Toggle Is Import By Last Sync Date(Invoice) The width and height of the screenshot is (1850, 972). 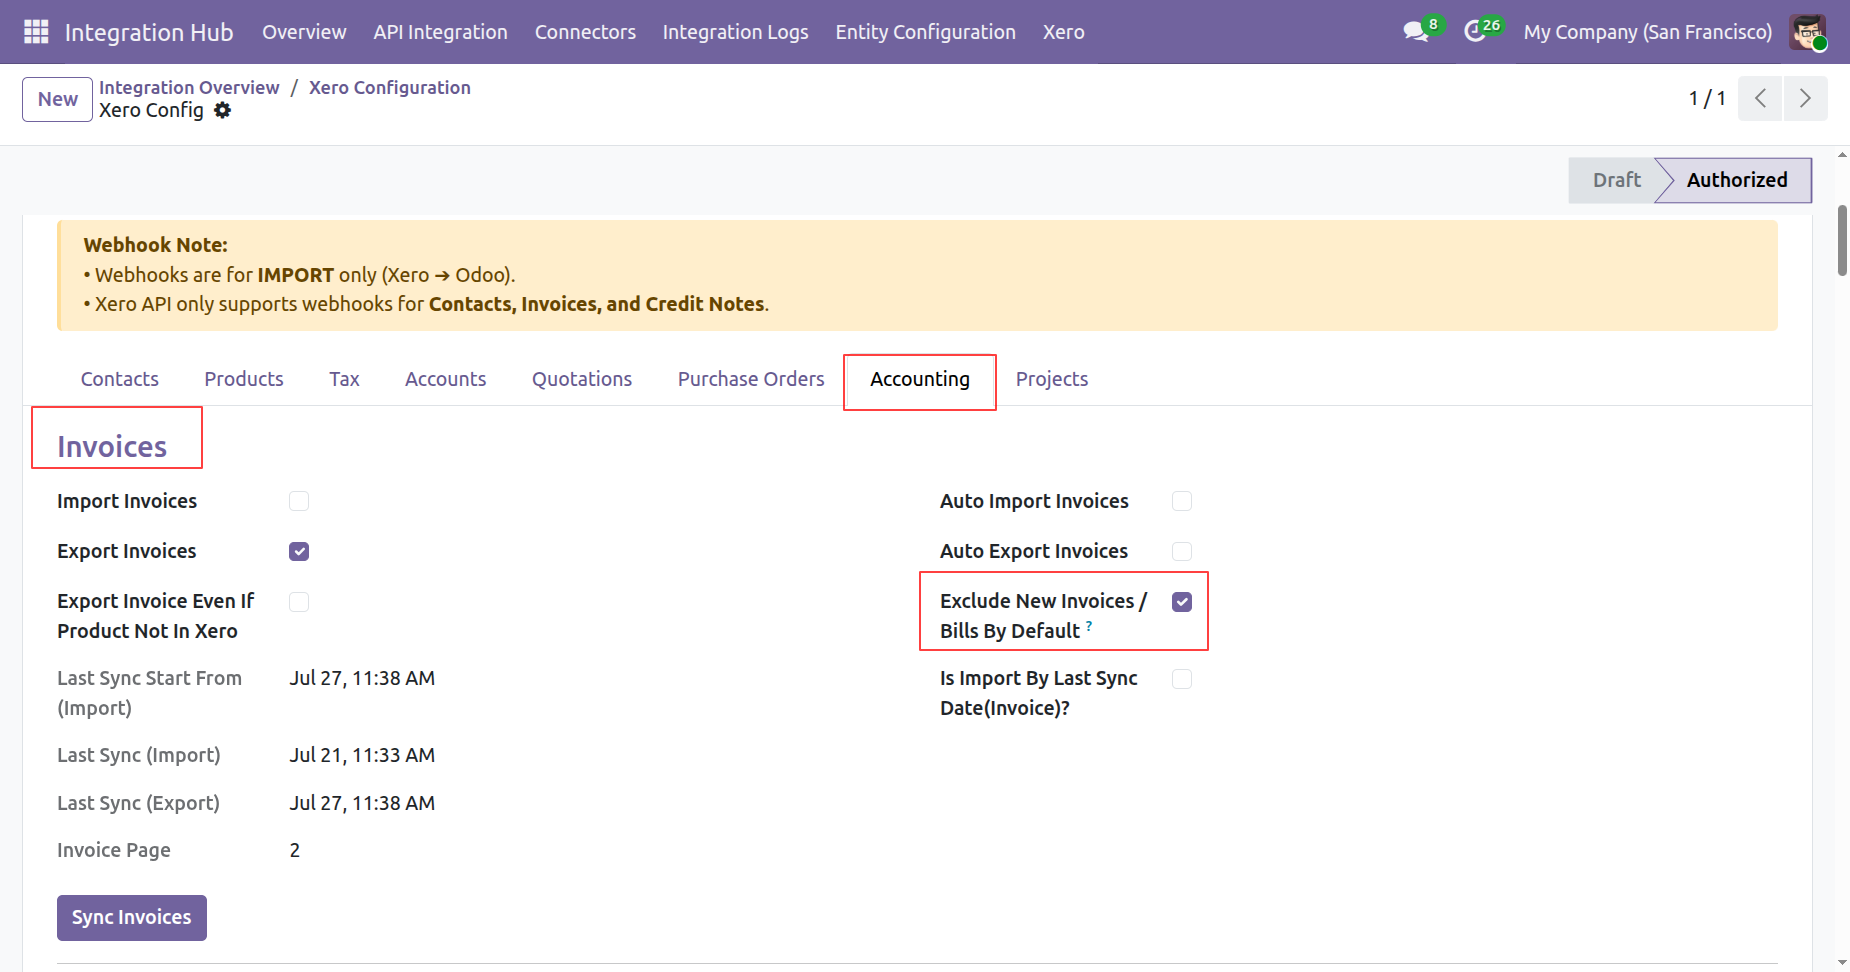pyautogui.click(x=1182, y=678)
